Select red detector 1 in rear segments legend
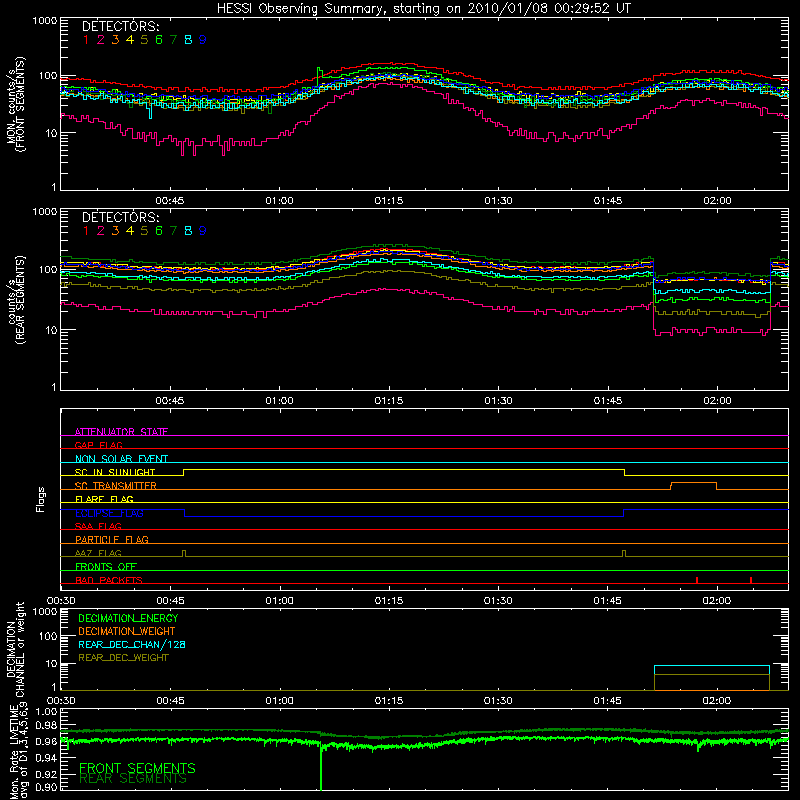This screenshot has width=800, height=800. 86,231
